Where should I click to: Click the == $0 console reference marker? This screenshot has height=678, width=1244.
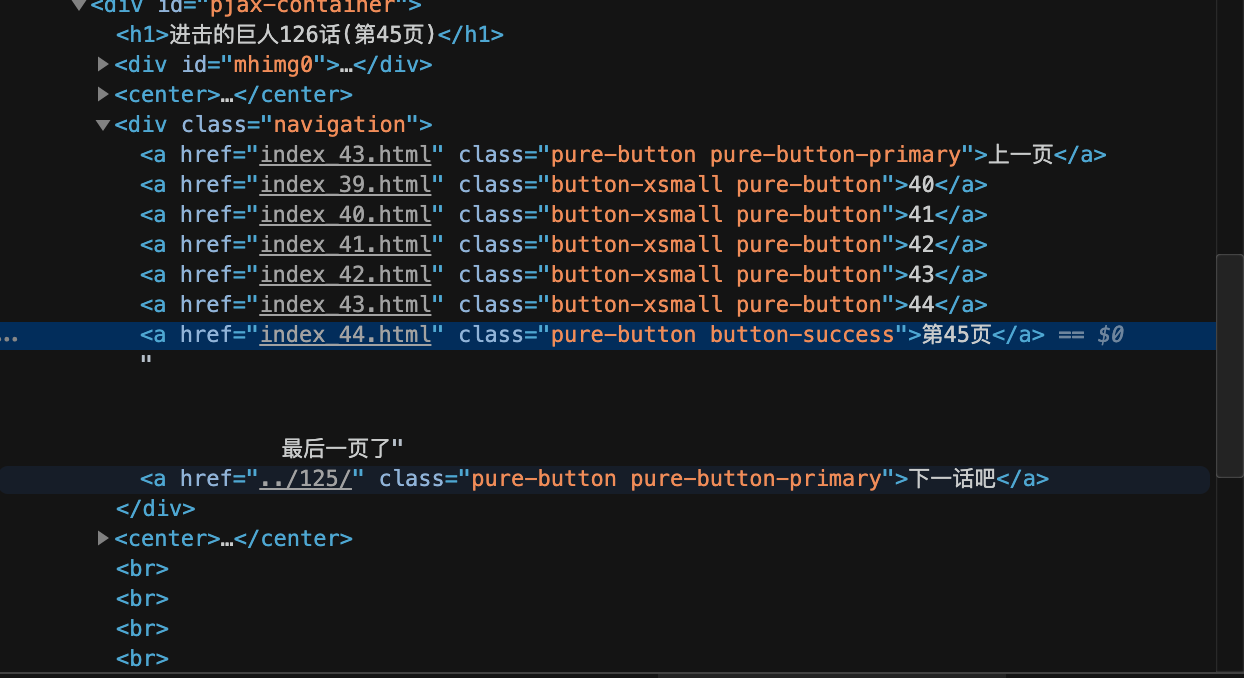(x=1090, y=335)
